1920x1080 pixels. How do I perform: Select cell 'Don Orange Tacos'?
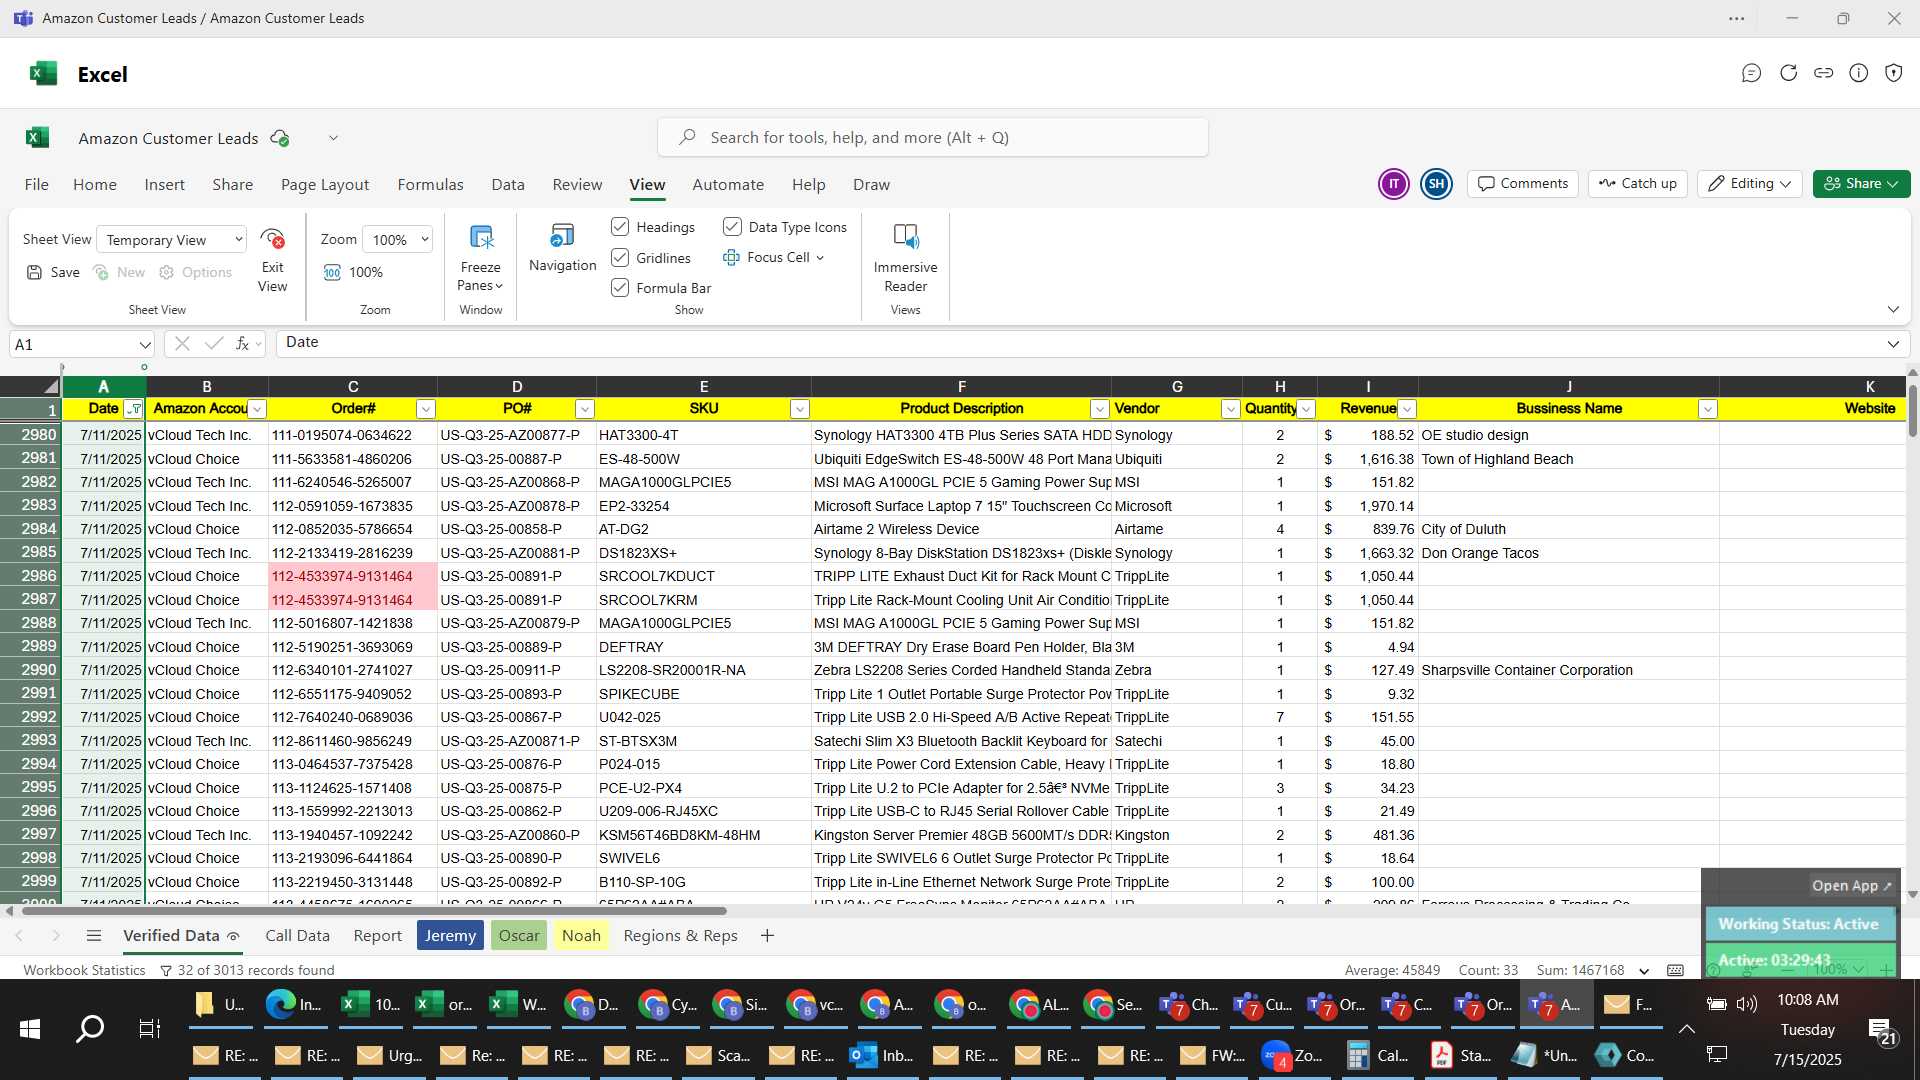click(1567, 553)
